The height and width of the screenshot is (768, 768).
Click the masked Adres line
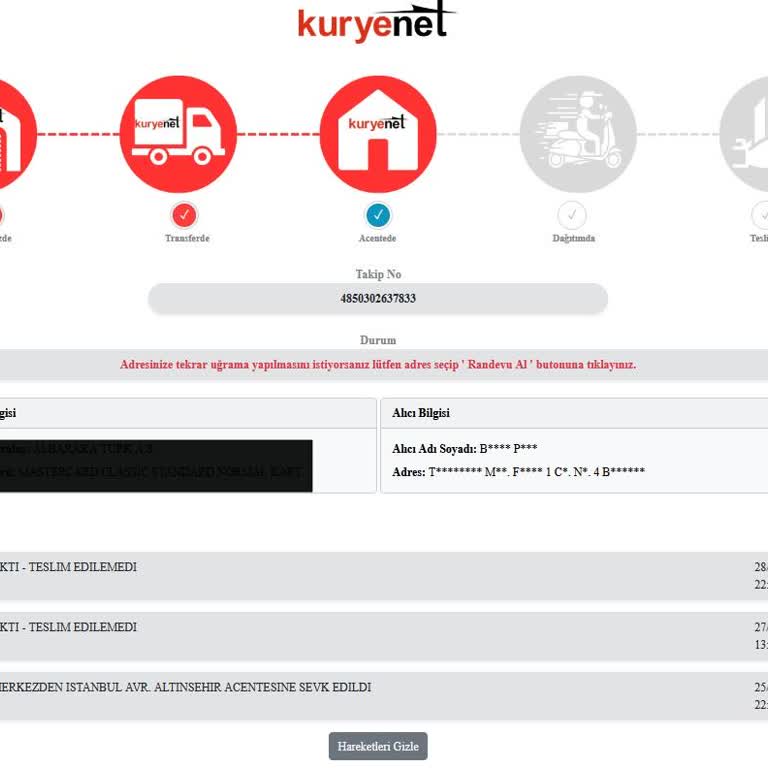pos(518,472)
